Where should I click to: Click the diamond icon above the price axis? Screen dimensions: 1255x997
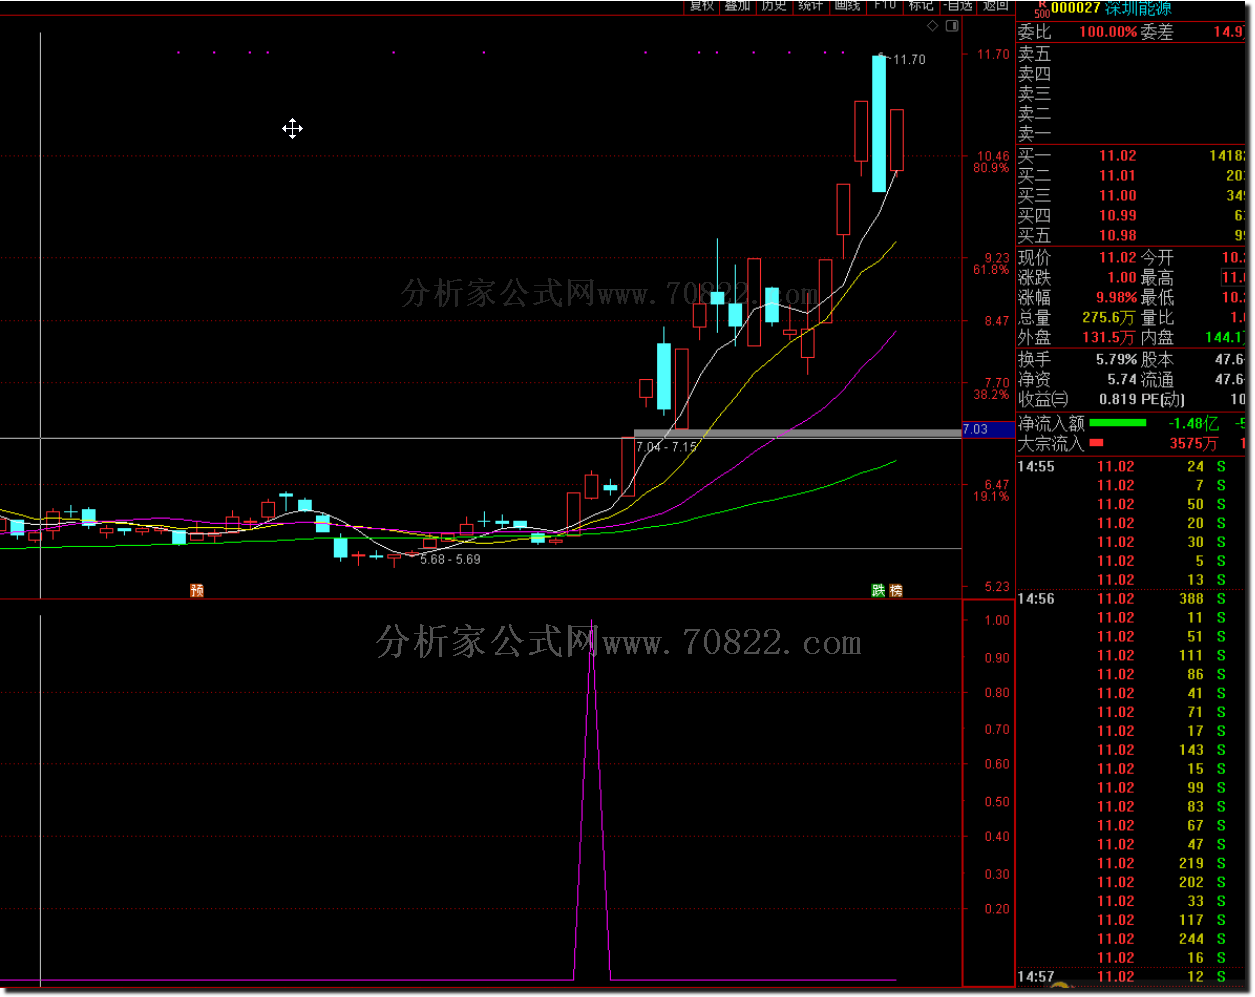[x=933, y=26]
